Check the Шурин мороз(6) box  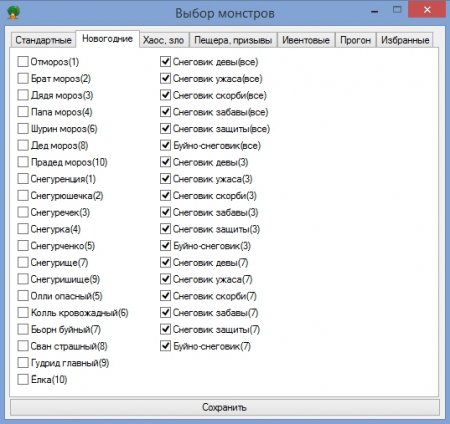pos(23,129)
